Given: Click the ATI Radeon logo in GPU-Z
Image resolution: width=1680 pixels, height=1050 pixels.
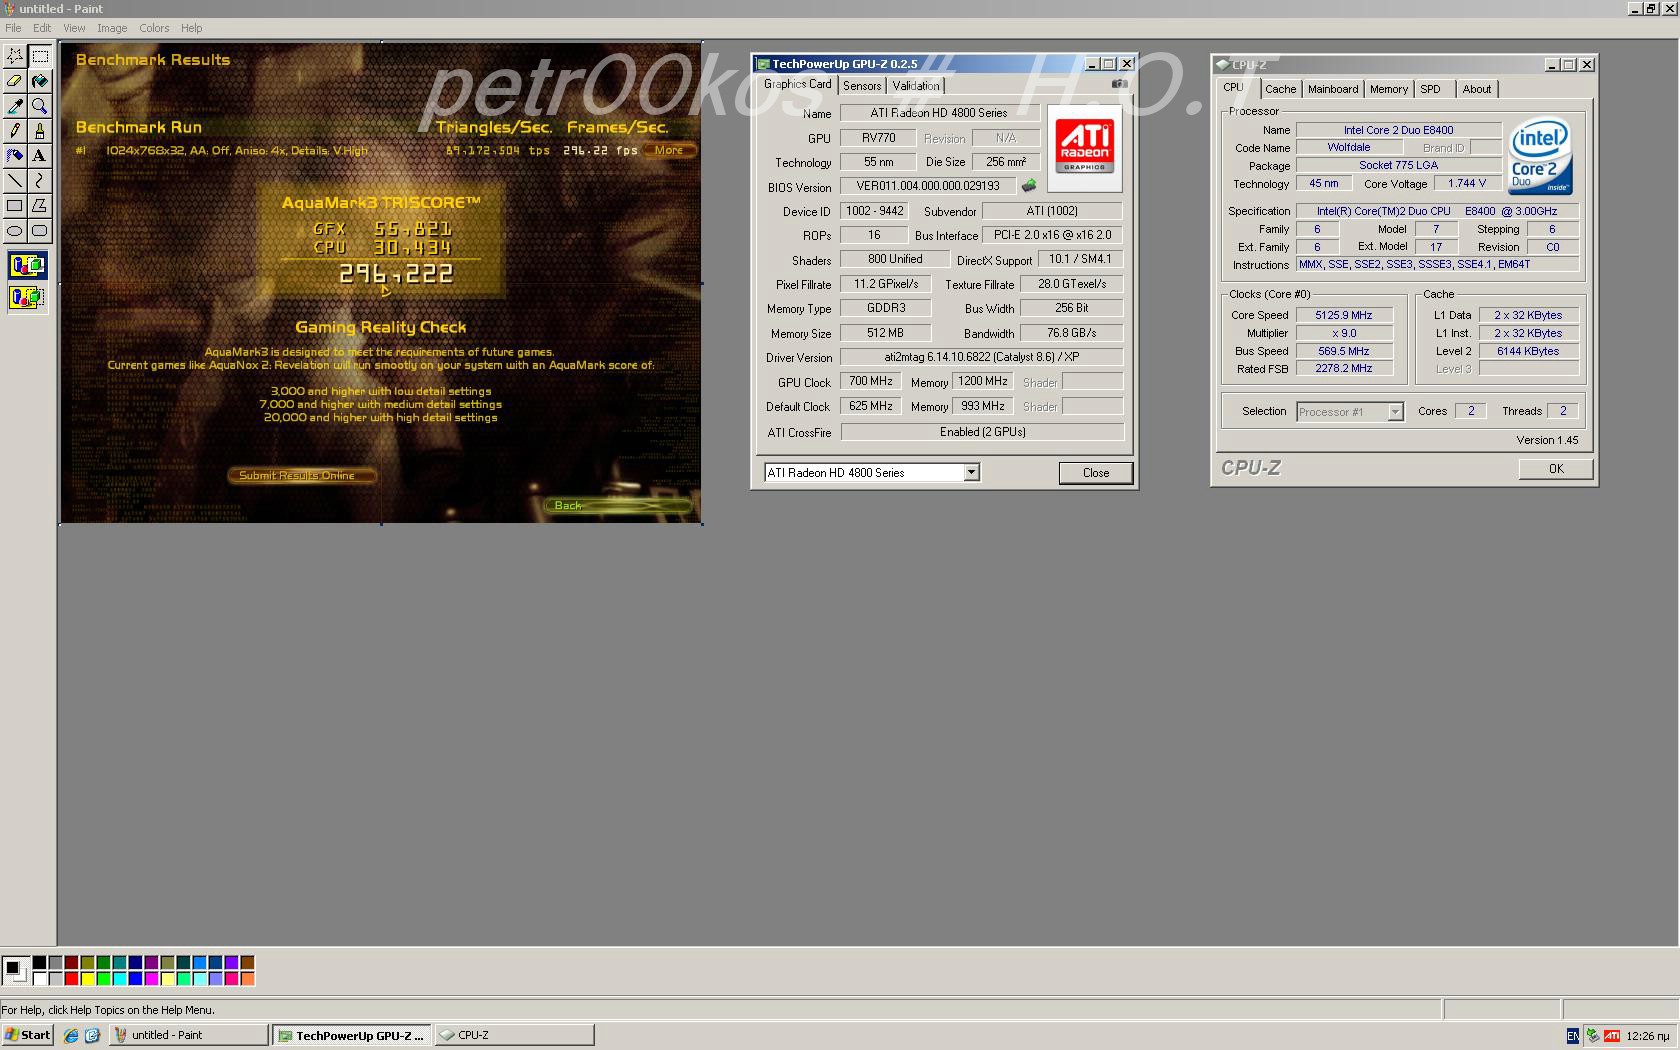Looking at the screenshot, I should click(x=1085, y=146).
